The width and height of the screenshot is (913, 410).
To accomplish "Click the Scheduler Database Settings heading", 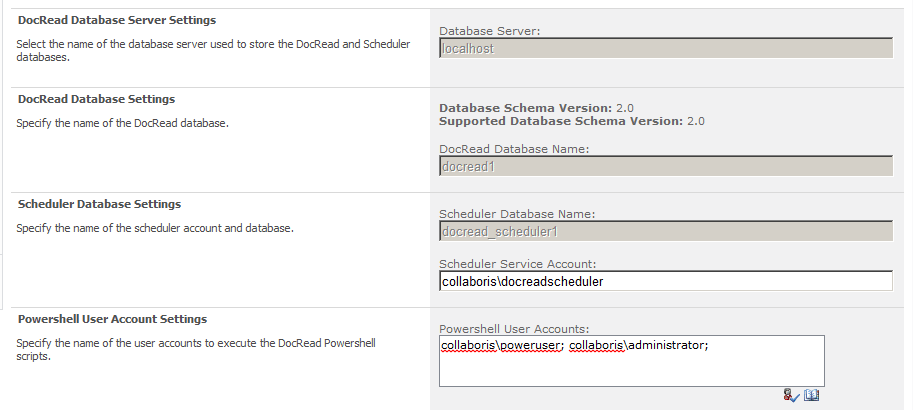I will click(100, 204).
